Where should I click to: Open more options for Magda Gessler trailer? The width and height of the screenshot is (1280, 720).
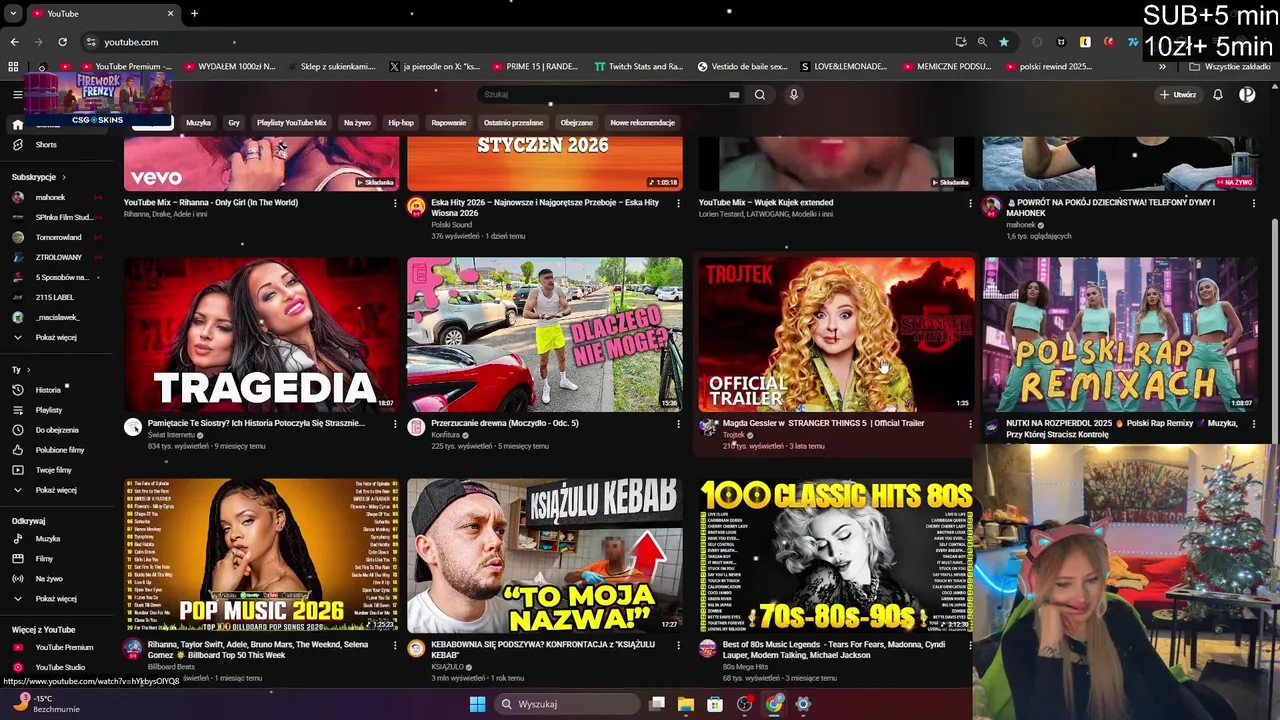[x=970, y=424]
